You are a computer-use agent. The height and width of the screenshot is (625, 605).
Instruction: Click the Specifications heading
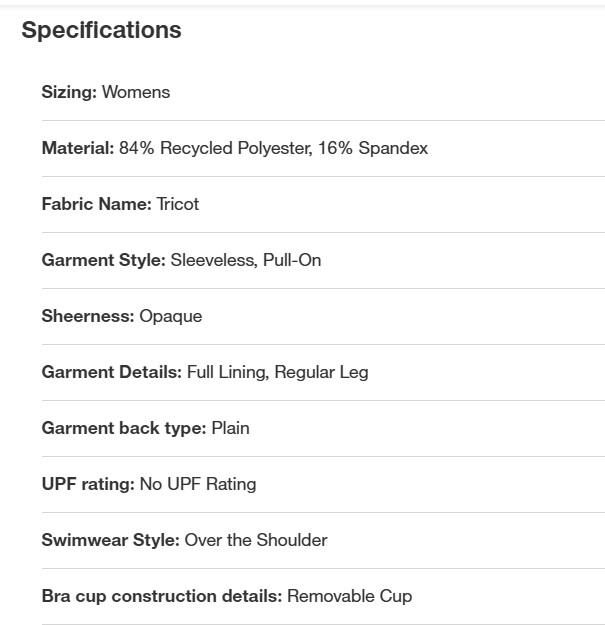(101, 30)
